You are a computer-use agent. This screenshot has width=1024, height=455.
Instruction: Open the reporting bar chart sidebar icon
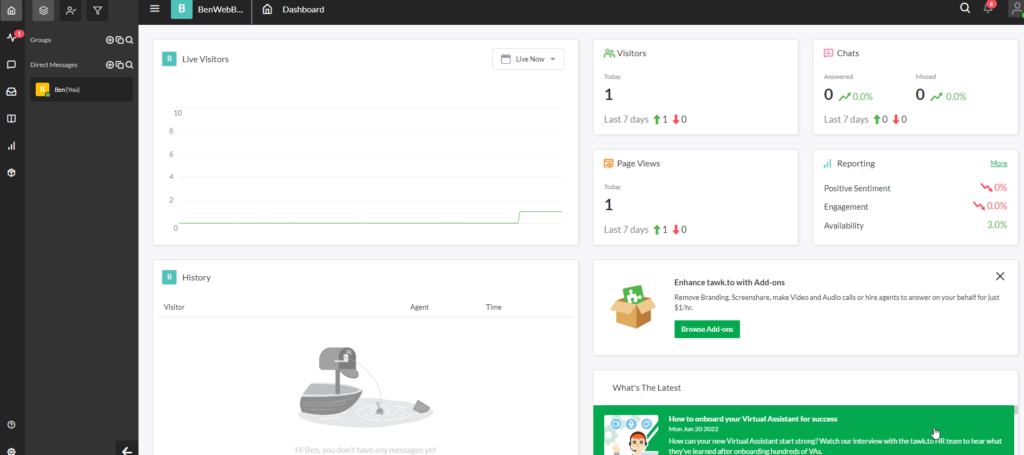[11, 146]
